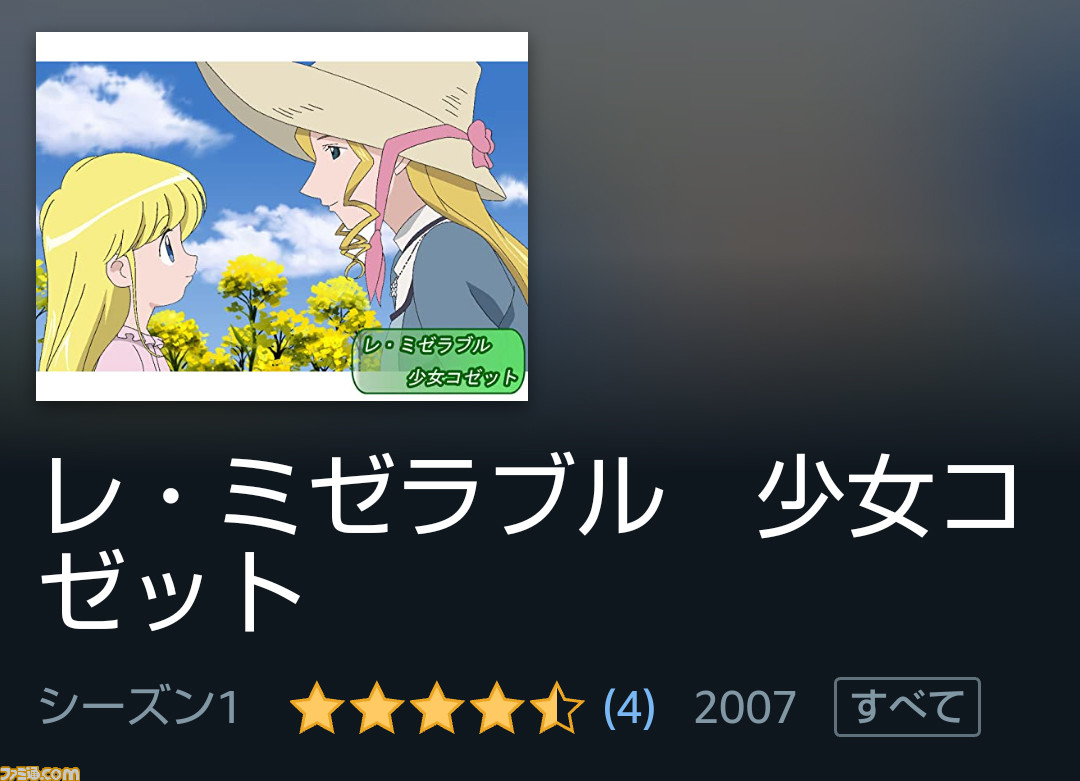The width and height of the screenshot is (1080, 781).
Task: Select the シーズン1 season label
Action: click(139, 707)
